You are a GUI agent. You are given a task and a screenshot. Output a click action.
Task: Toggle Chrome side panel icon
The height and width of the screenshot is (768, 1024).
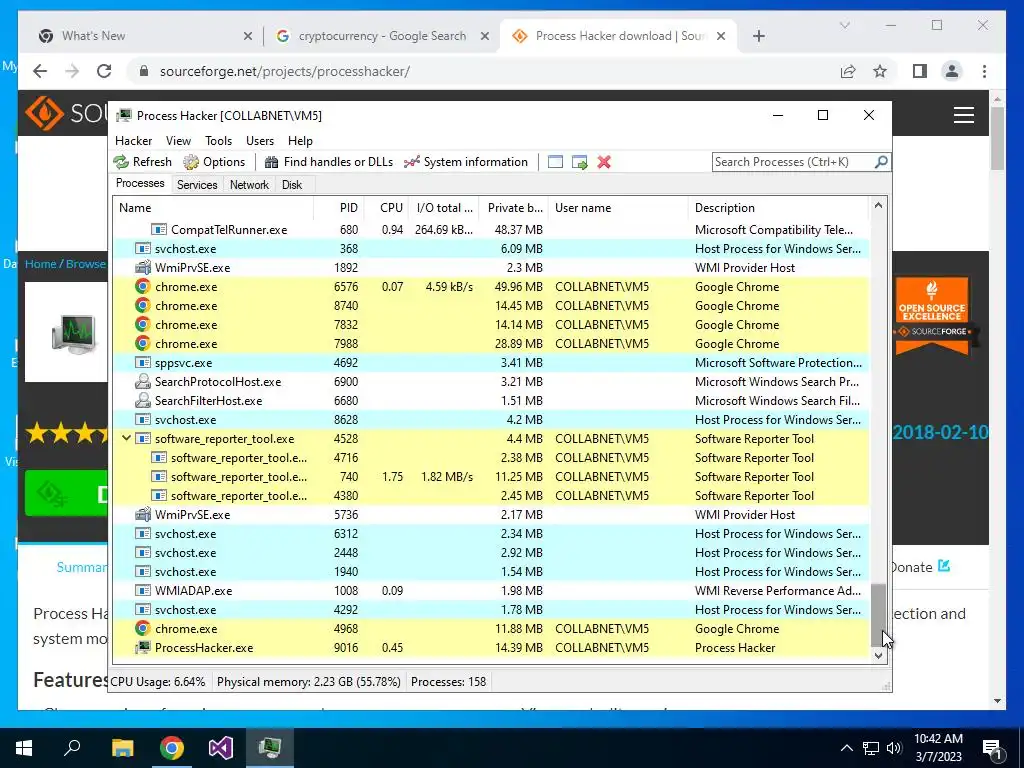tap(920, 71)
